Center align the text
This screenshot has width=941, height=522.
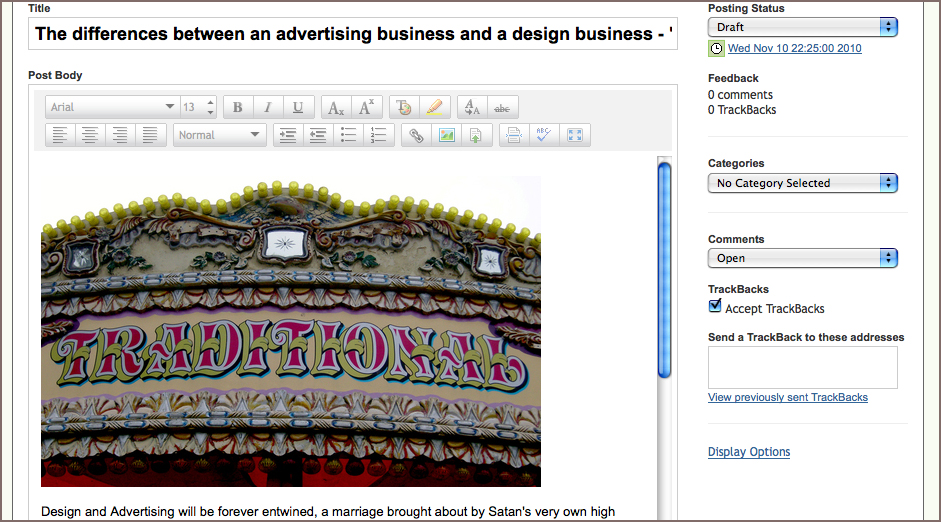point(90,135)
